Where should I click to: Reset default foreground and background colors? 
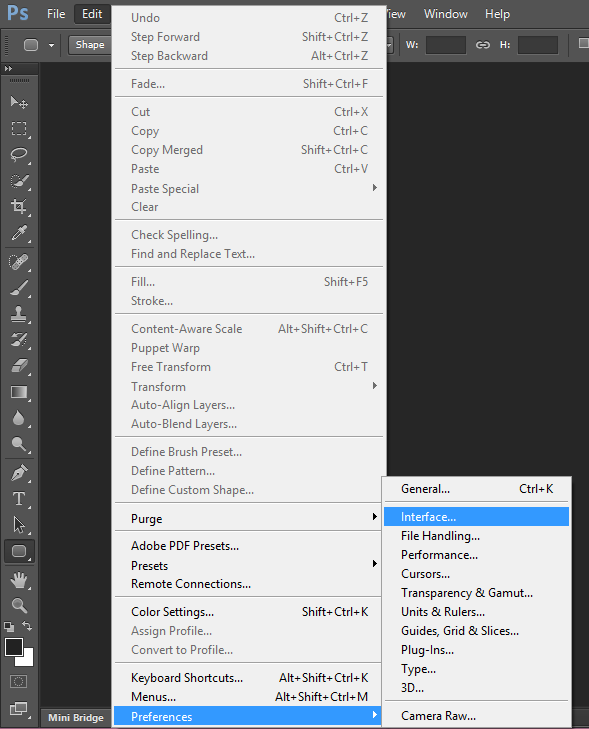[9, 627]
